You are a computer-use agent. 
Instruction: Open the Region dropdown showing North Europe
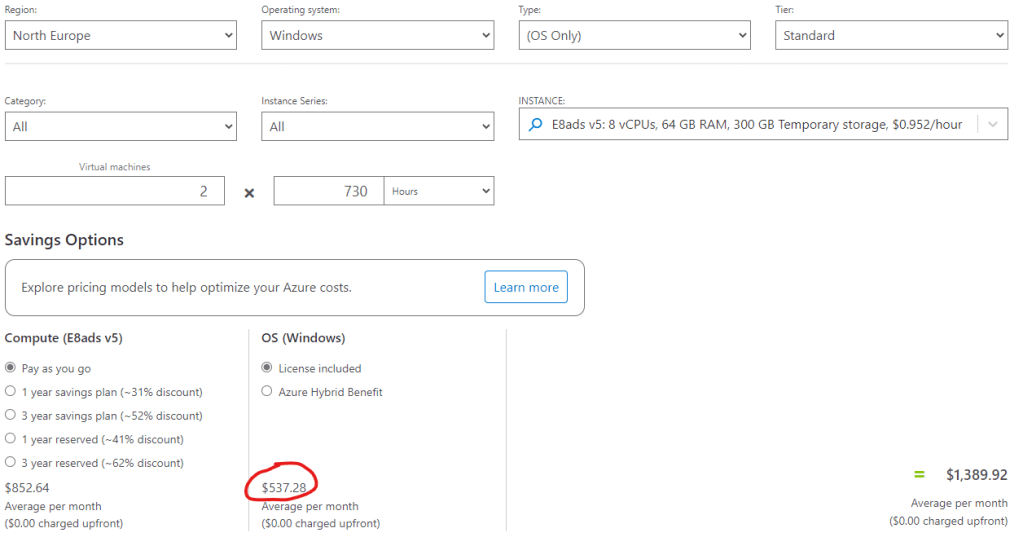point(120,36)
